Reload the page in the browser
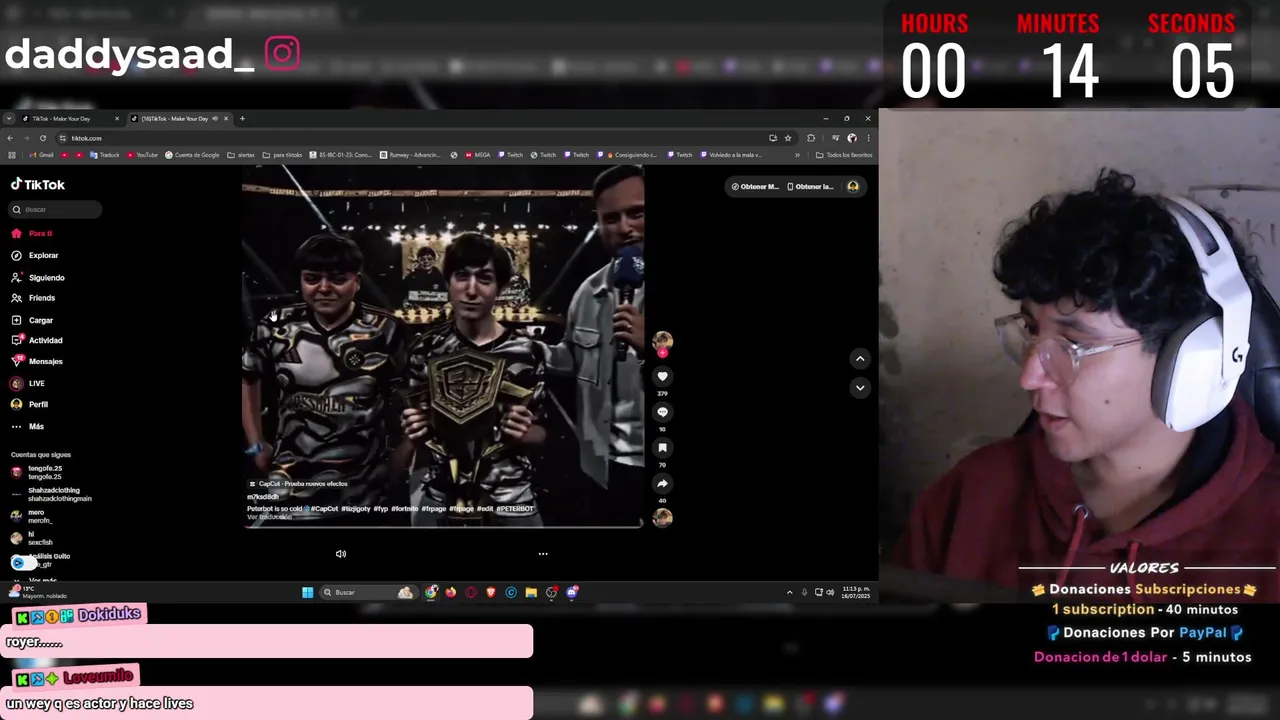1280x720 pixels. (x=42, y=138)
